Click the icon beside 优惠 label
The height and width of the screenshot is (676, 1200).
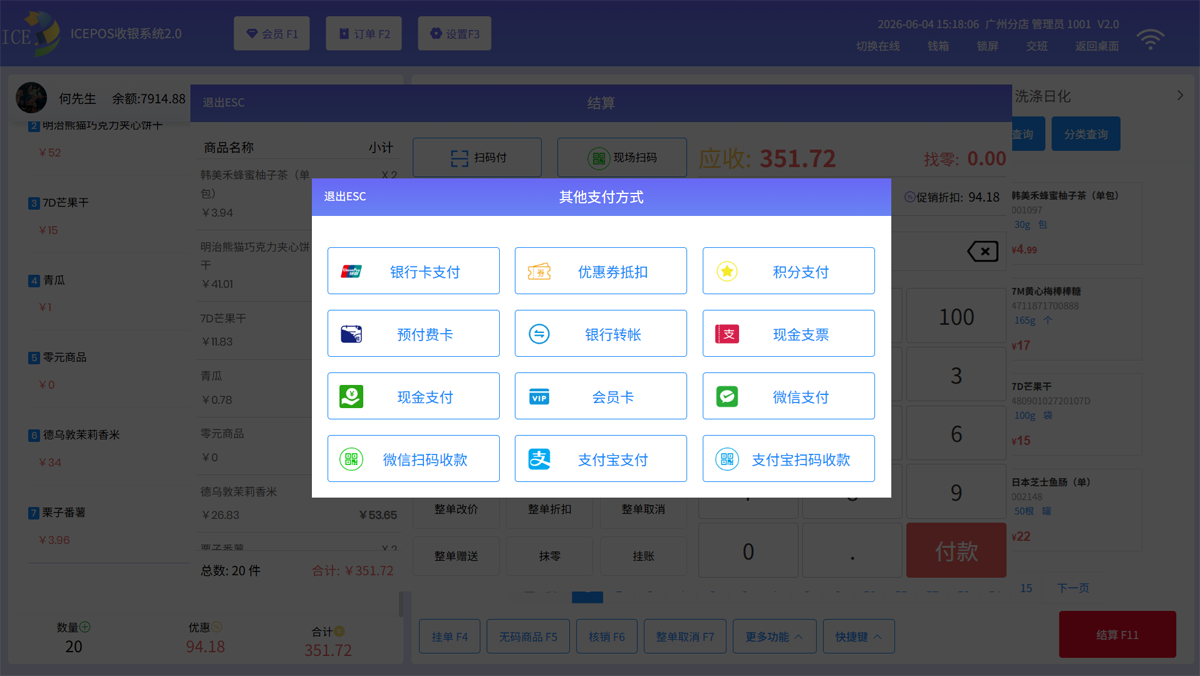point(217,627)
